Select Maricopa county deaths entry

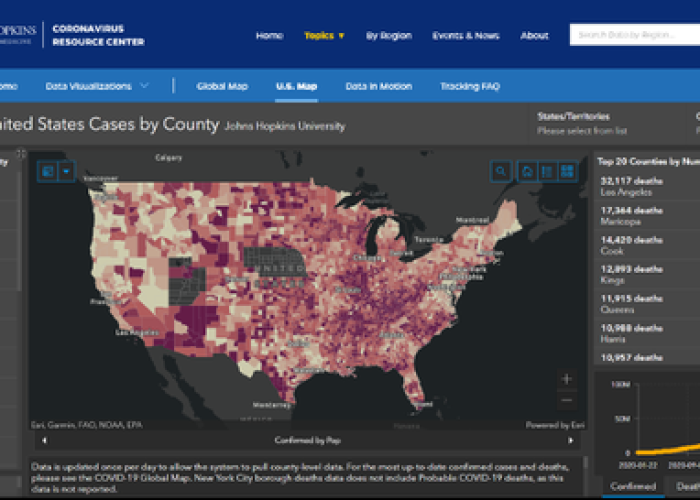pos(647,216)
